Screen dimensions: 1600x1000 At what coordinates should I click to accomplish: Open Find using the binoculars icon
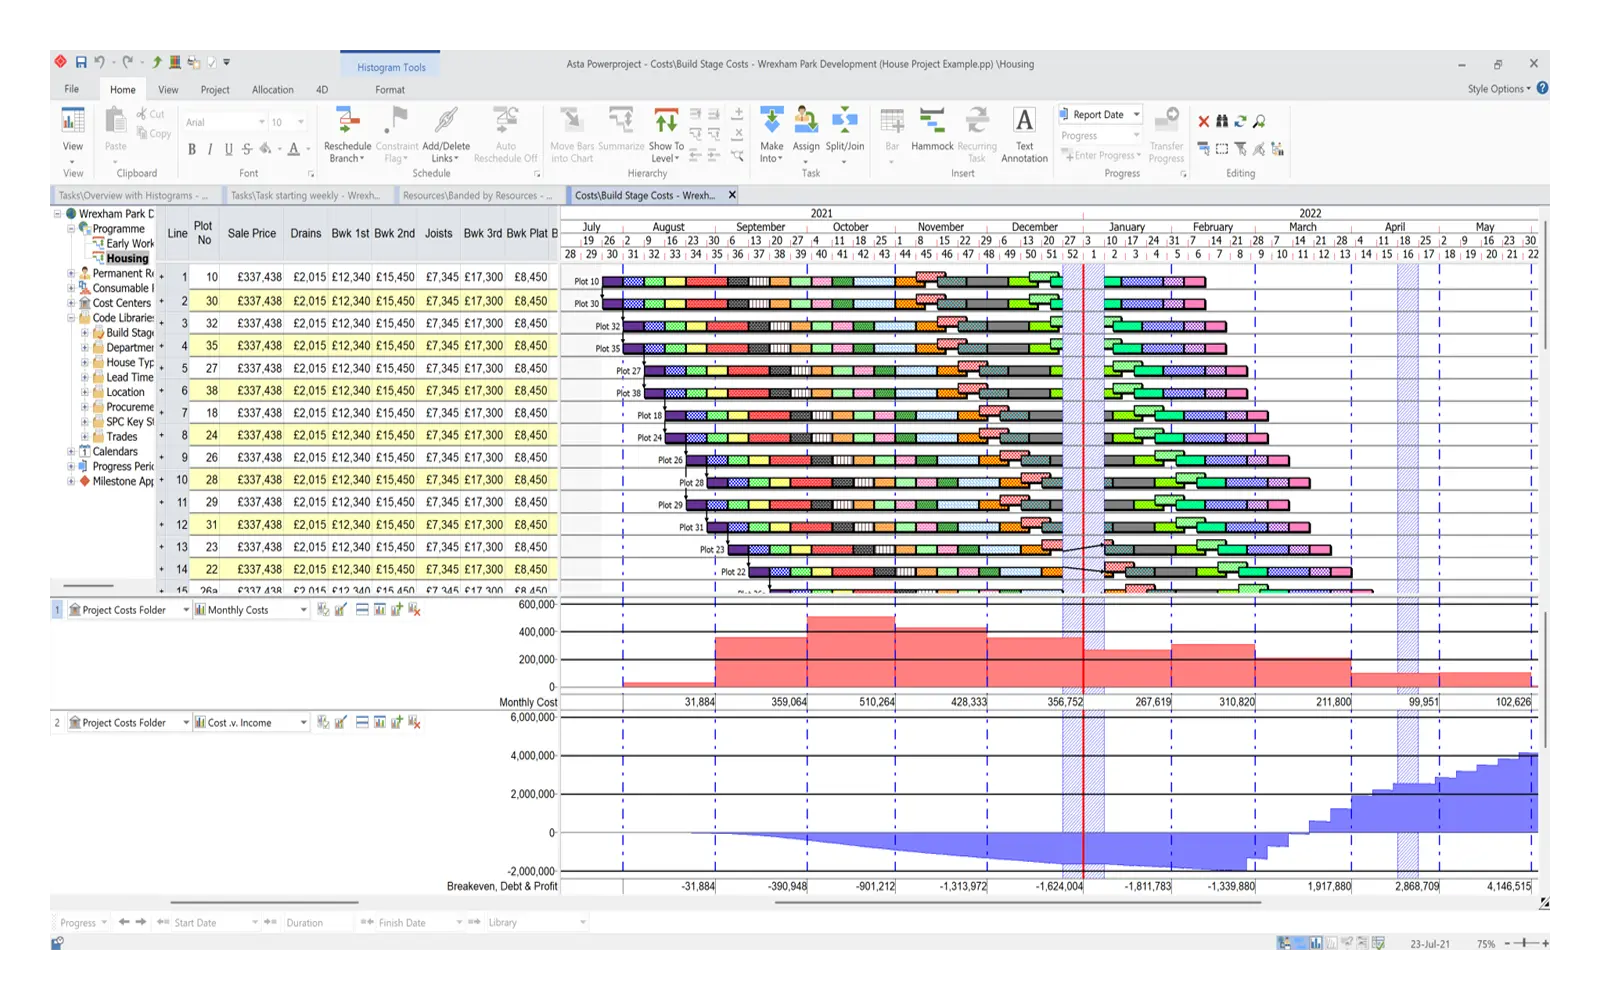tap(1221, 120)
